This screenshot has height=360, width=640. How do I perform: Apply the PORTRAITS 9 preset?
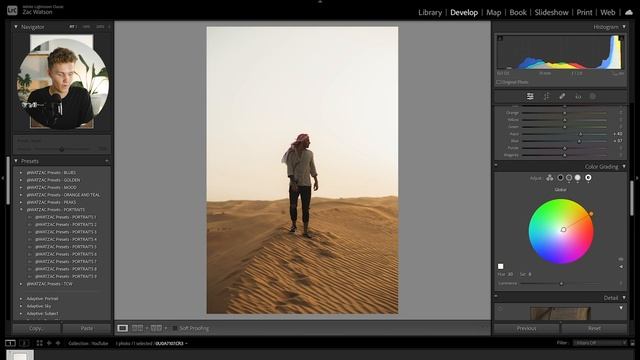(x=66, y=276)
